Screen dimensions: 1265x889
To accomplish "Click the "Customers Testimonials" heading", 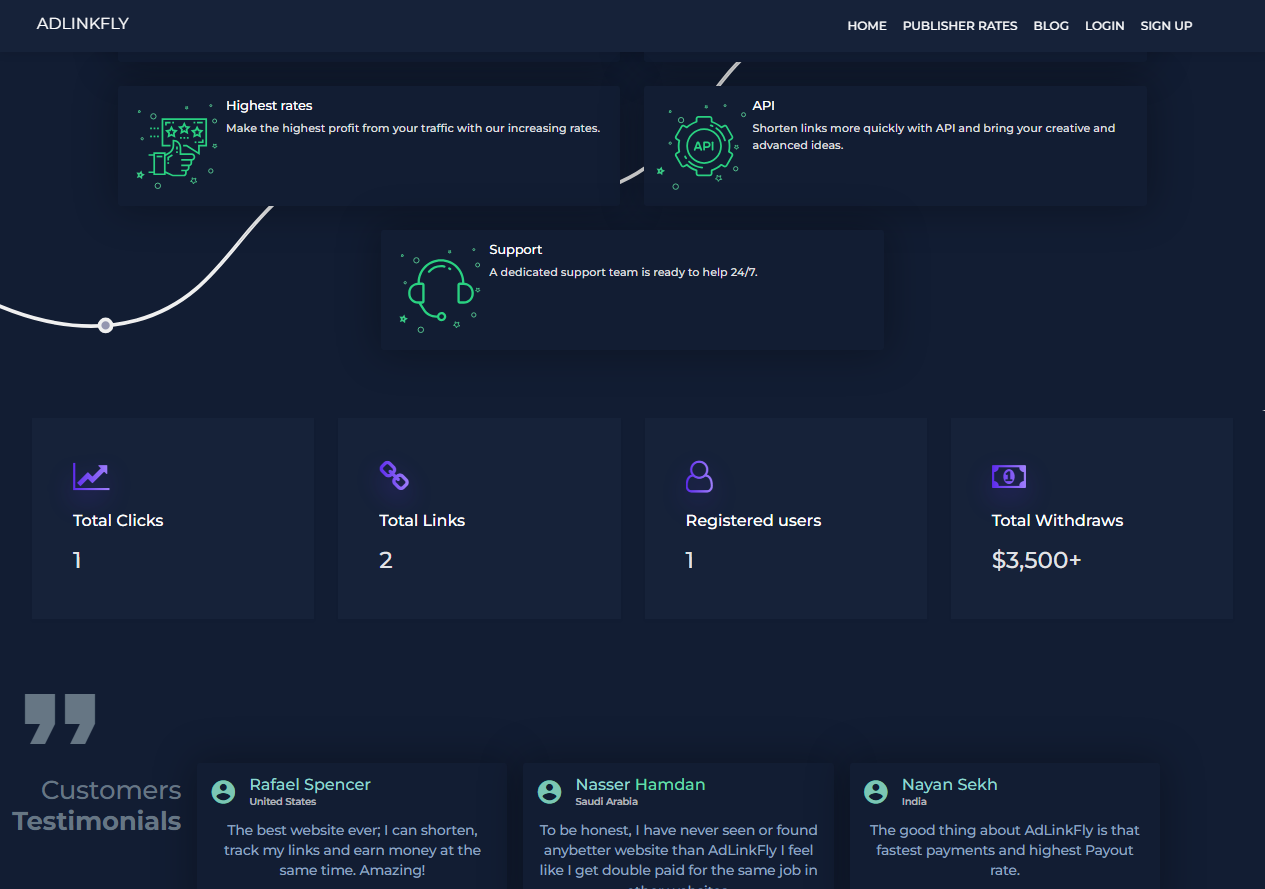I will click(x=97, y=806).
